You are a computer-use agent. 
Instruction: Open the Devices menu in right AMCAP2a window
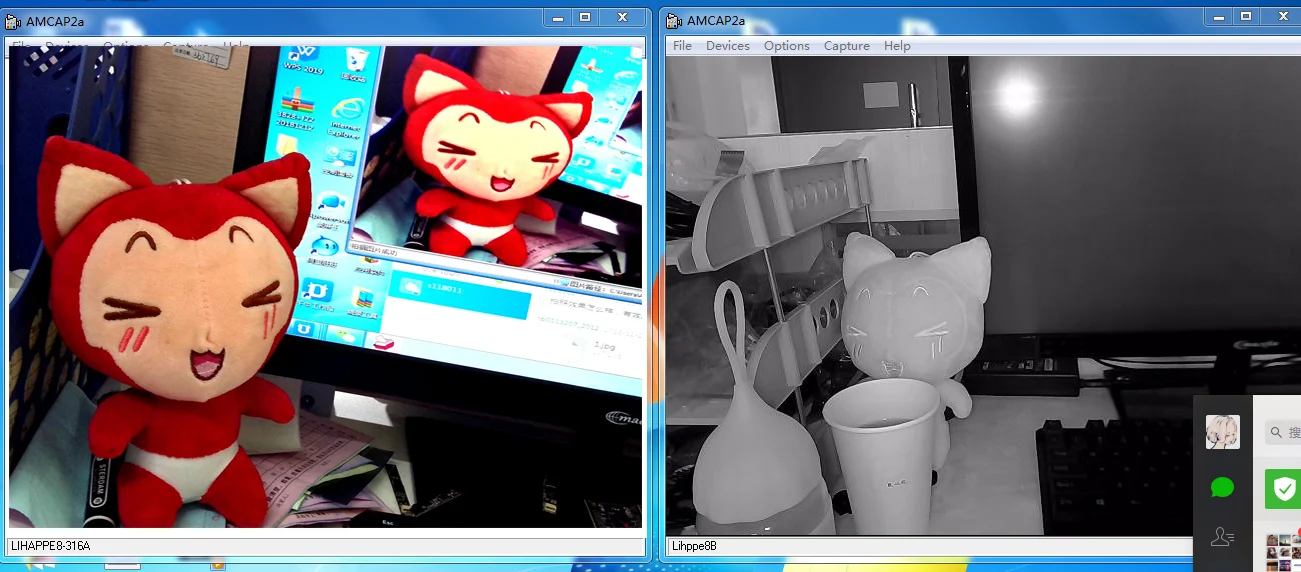coord(728,46)
